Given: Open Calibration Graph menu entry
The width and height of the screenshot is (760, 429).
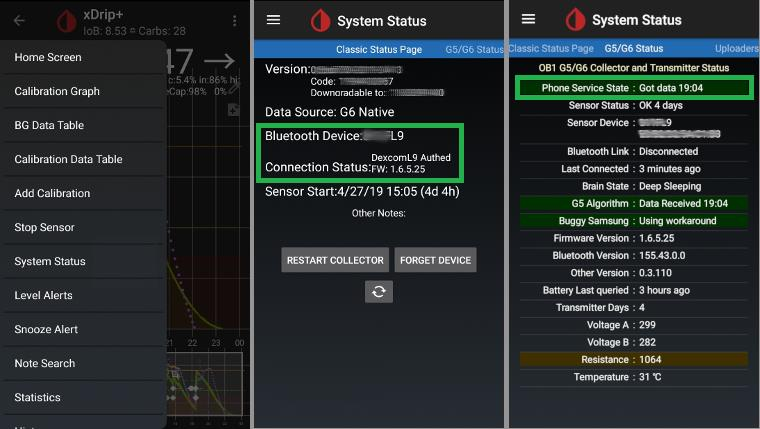Looking at the screenshot, I should point(83,91).
